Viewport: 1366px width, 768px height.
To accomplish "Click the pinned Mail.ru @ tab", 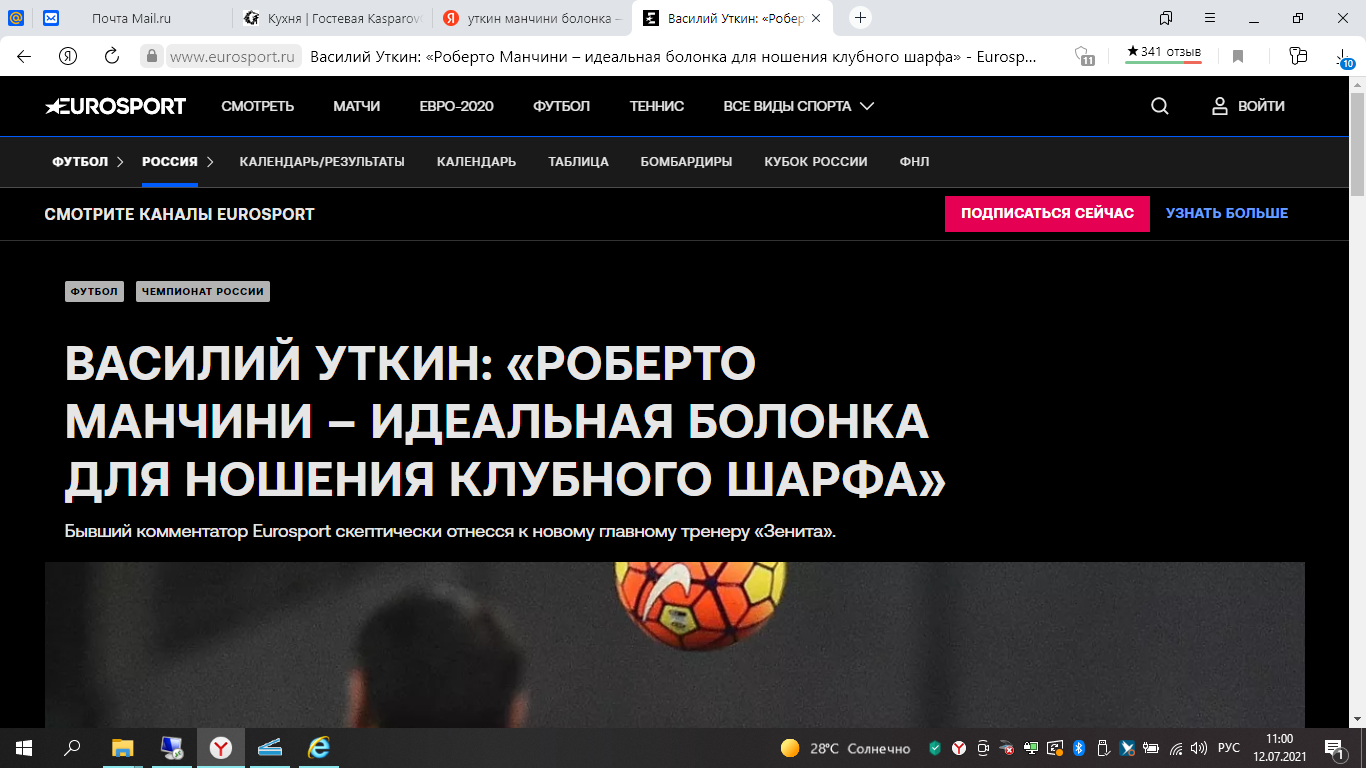I will [17, 18].
